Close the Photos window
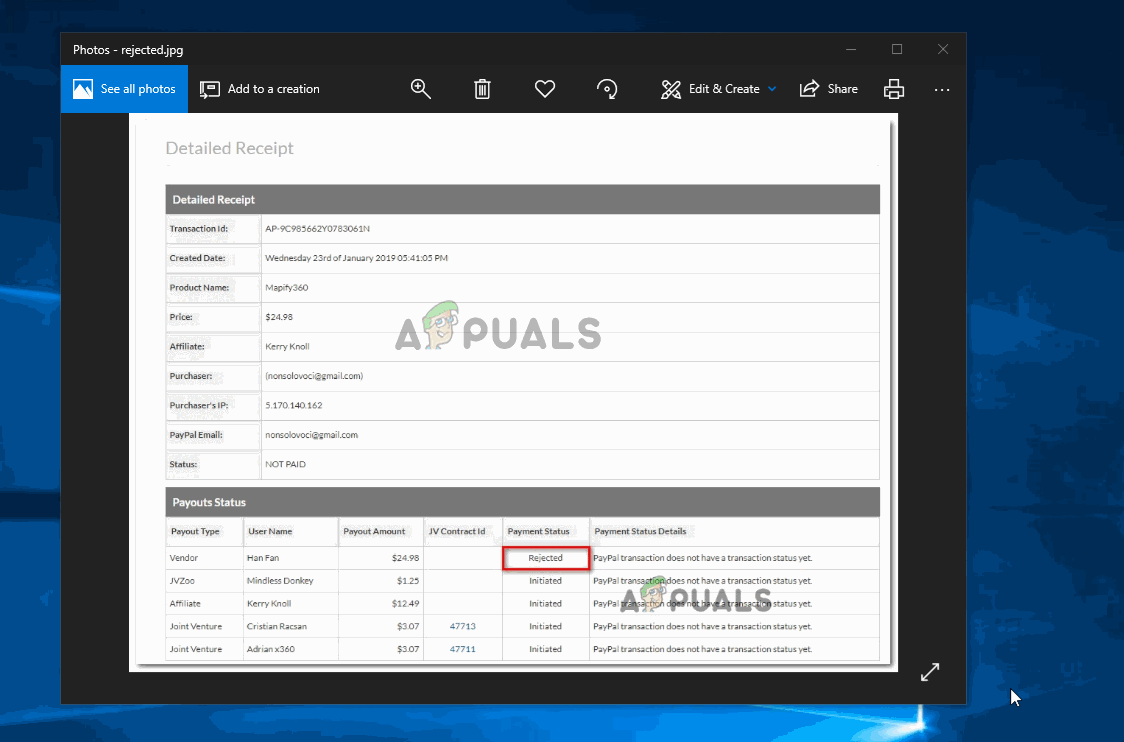The height and width of the screenshot is (742, 1124). pos(943,49)
